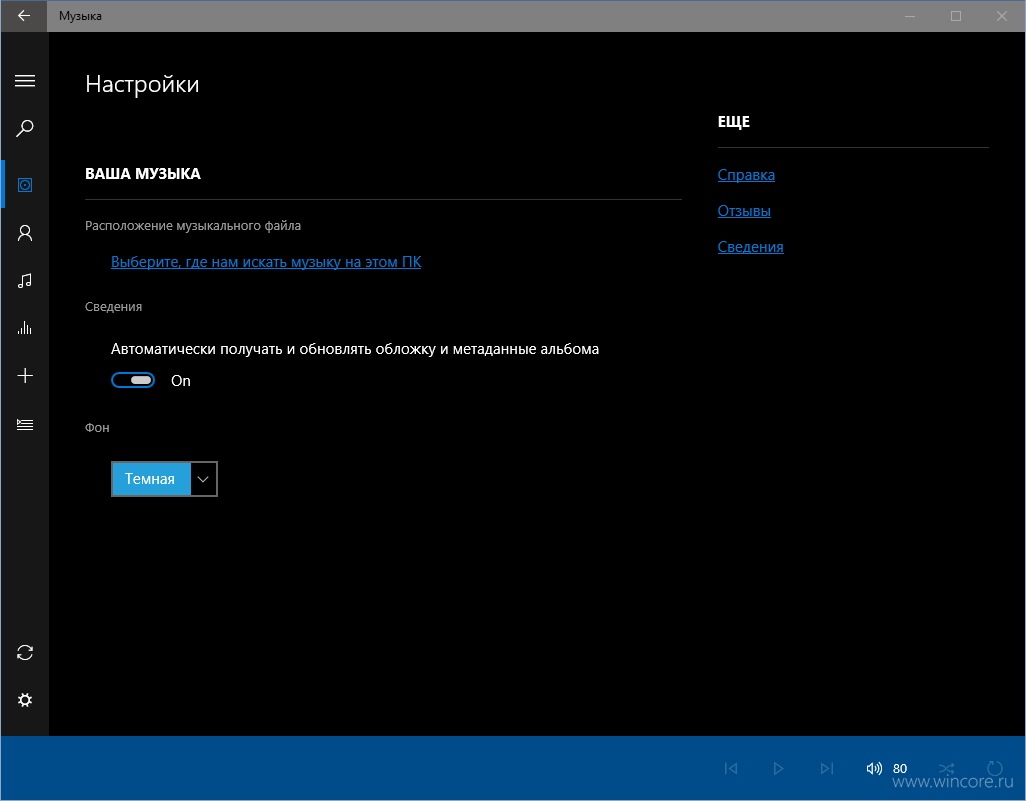
Task: Skip to previous track
Action: (731, 768)
